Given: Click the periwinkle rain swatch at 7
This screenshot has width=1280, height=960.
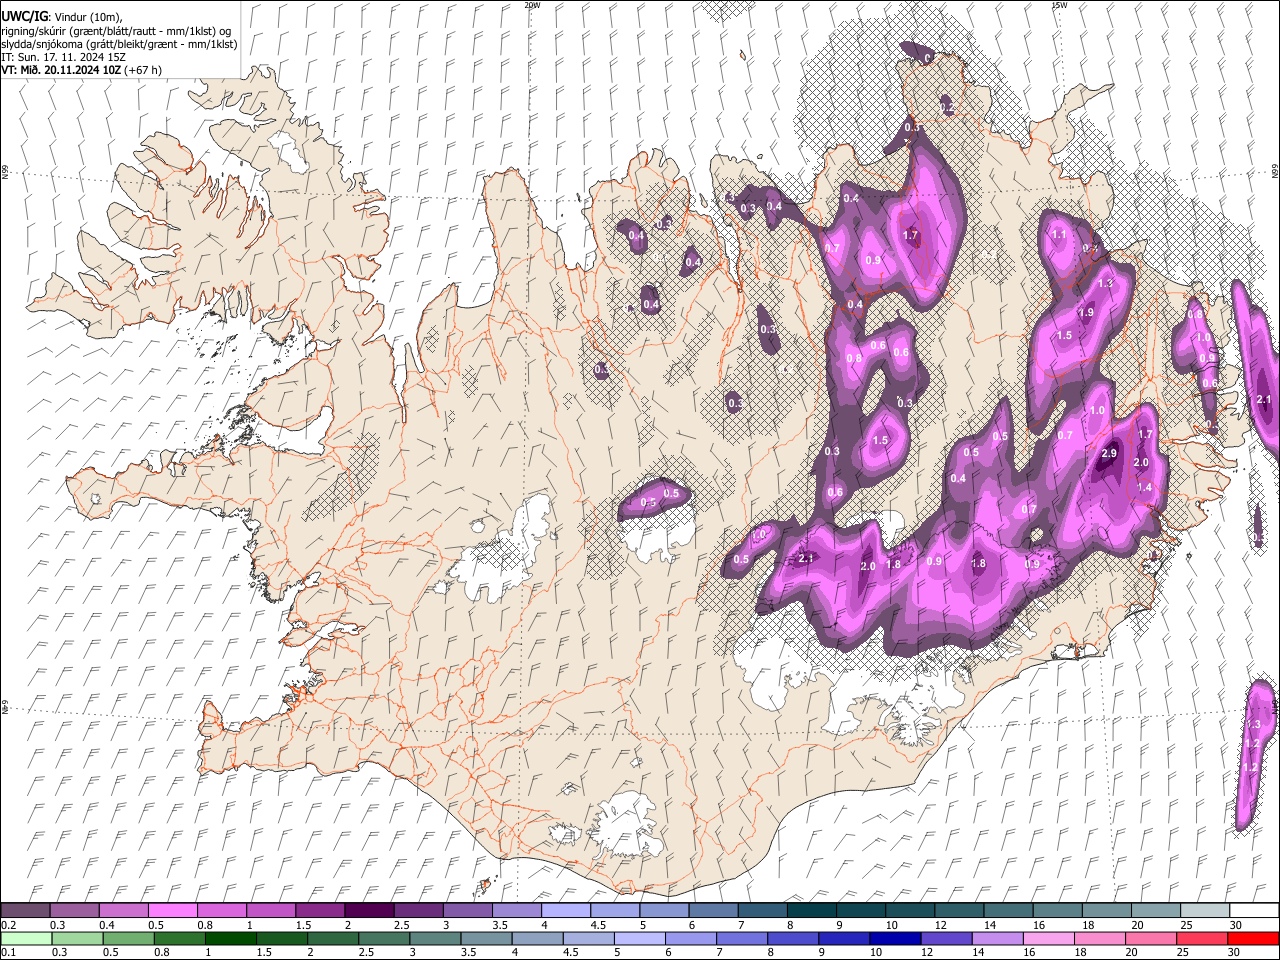Looking at the screenshot, I should click(741, 938).
